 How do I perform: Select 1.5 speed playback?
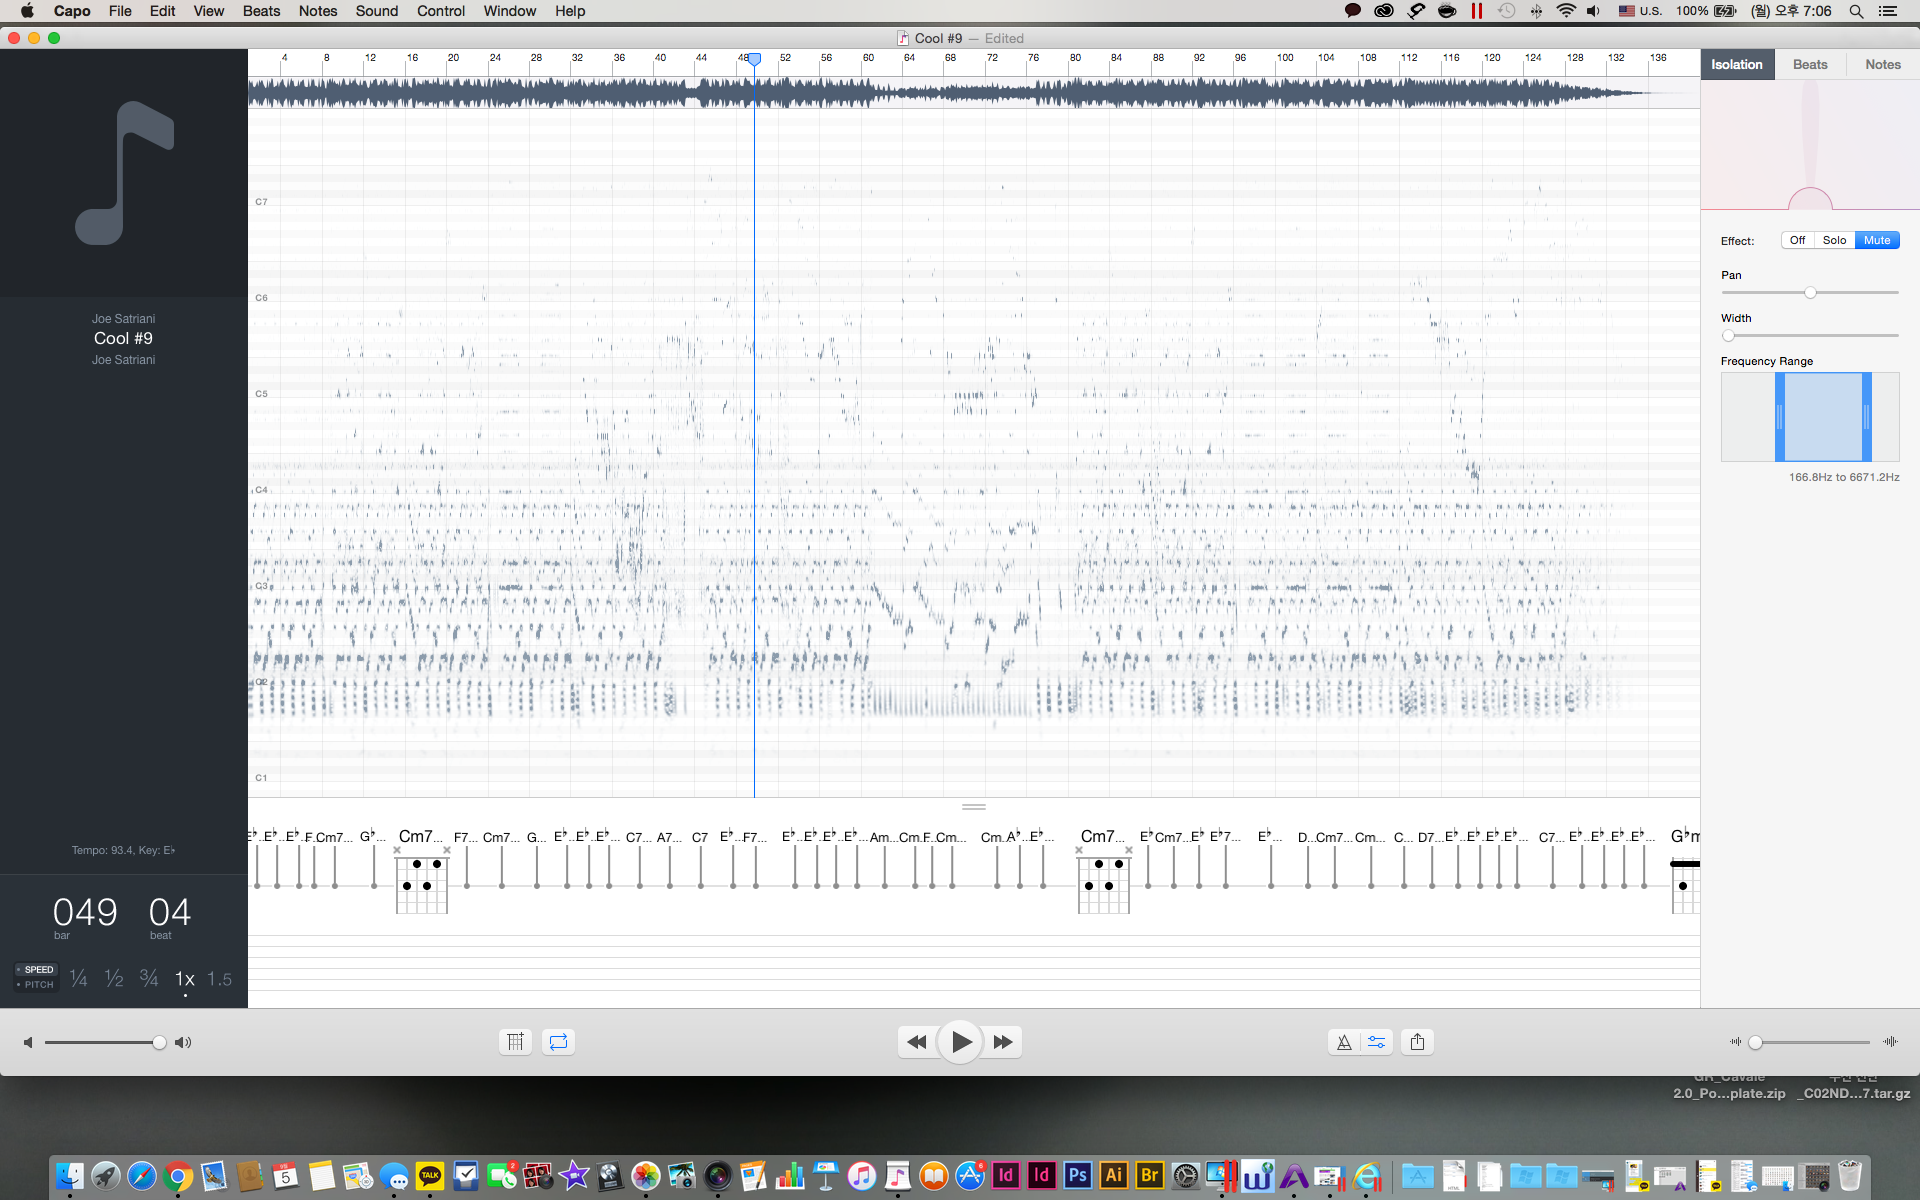(x=220, y=979)
